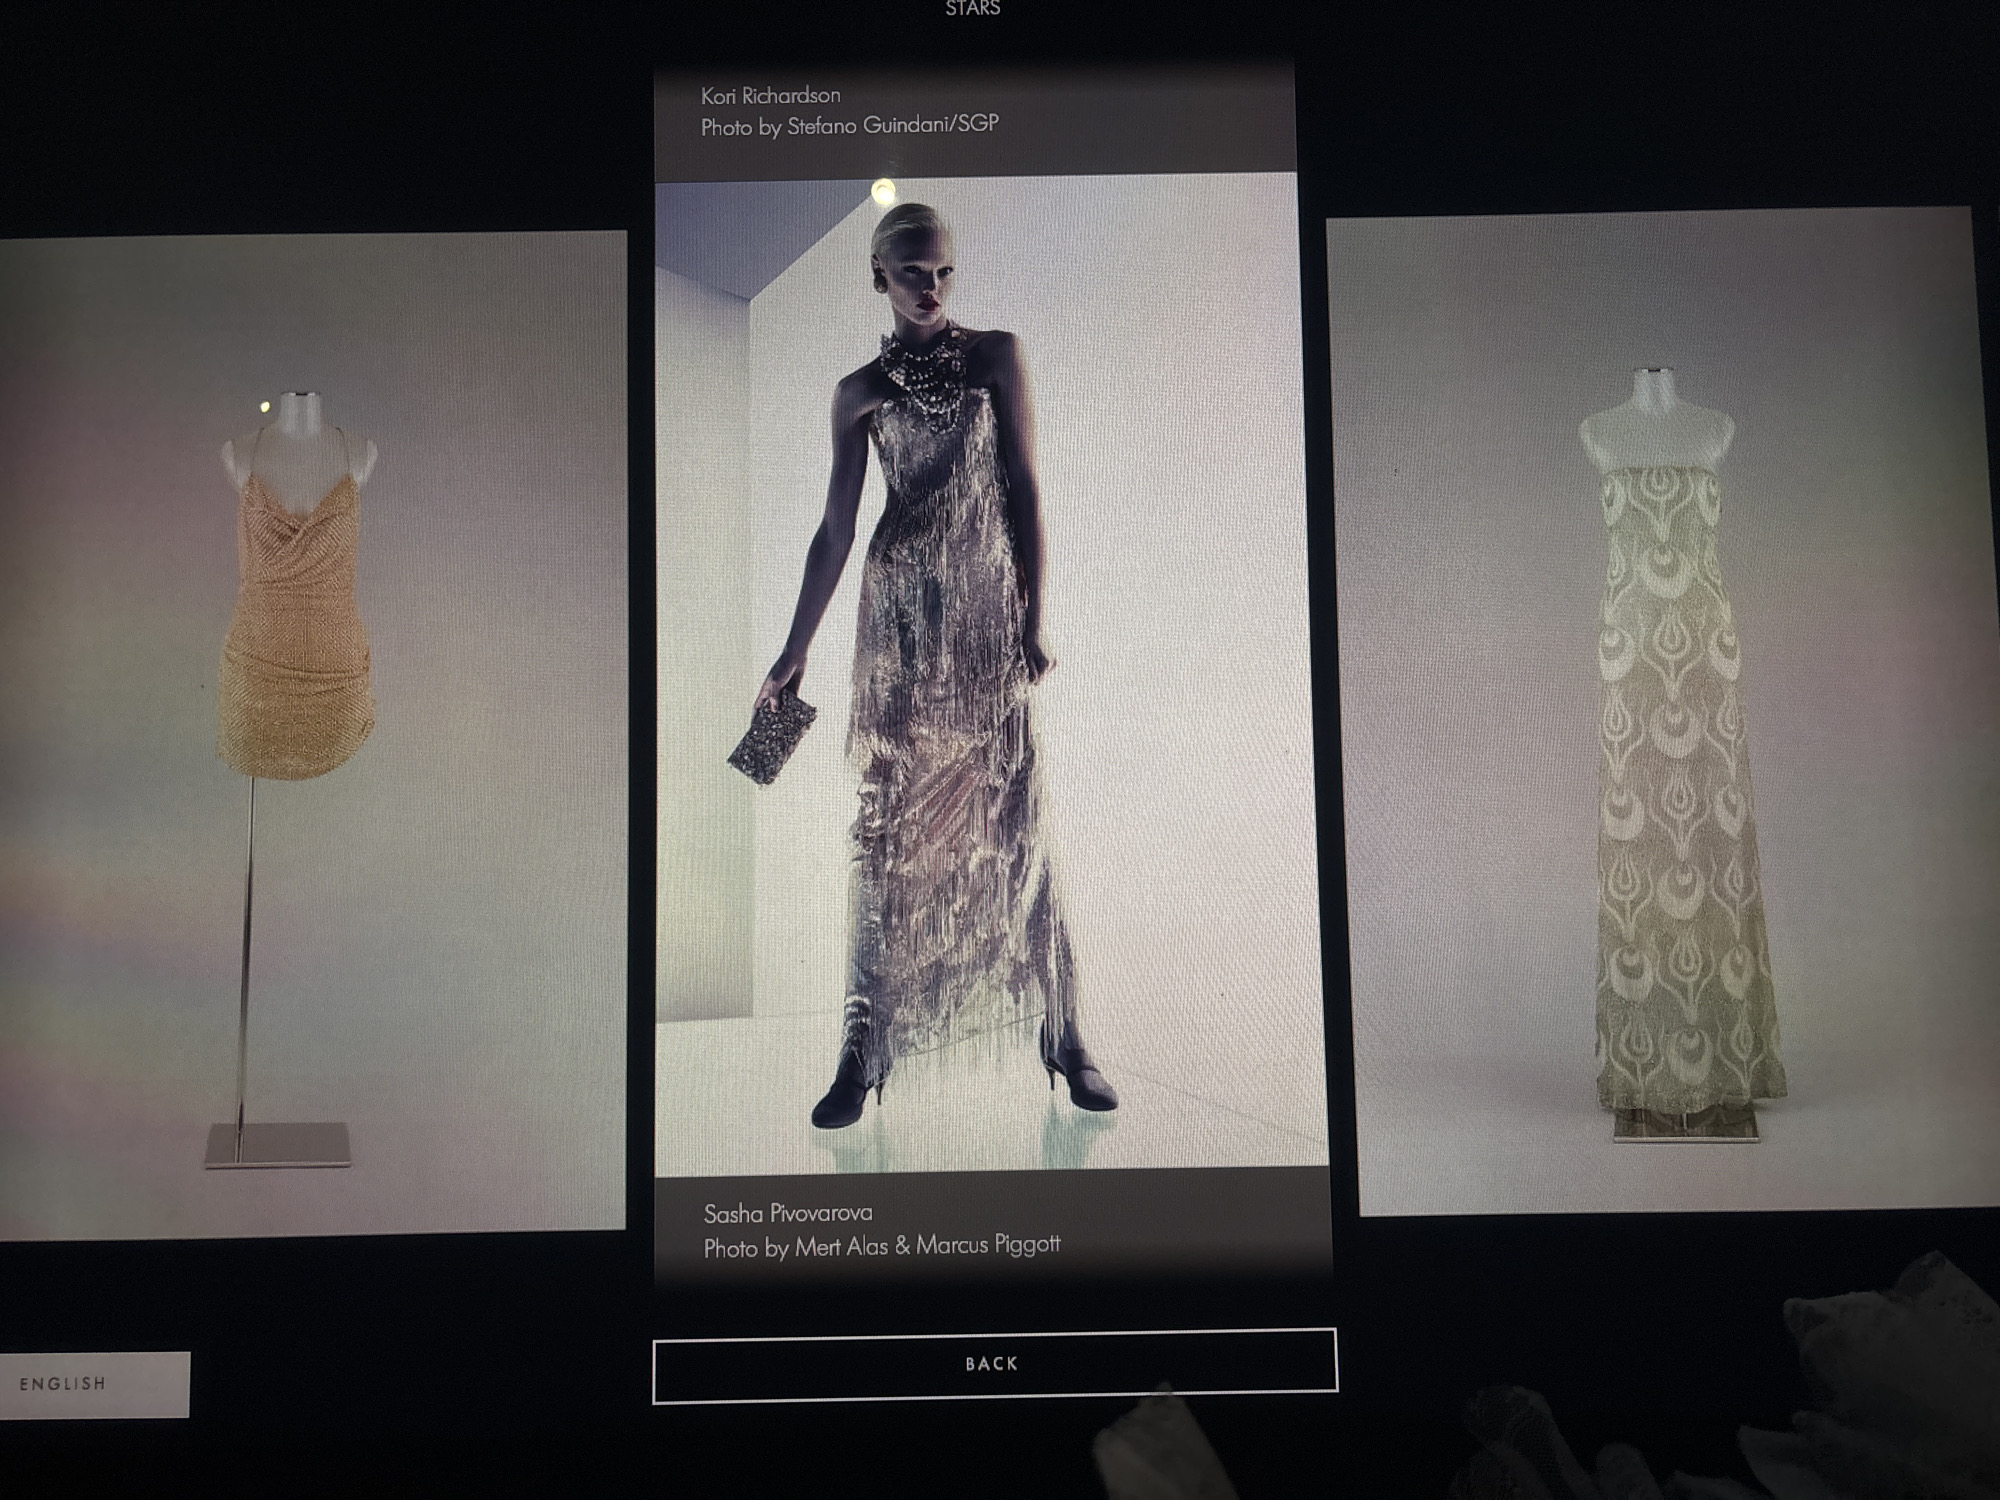Tap the glowing circular marker above model's head
The height and width of the screenshot is (1500, 2000).
pos(883,190)
